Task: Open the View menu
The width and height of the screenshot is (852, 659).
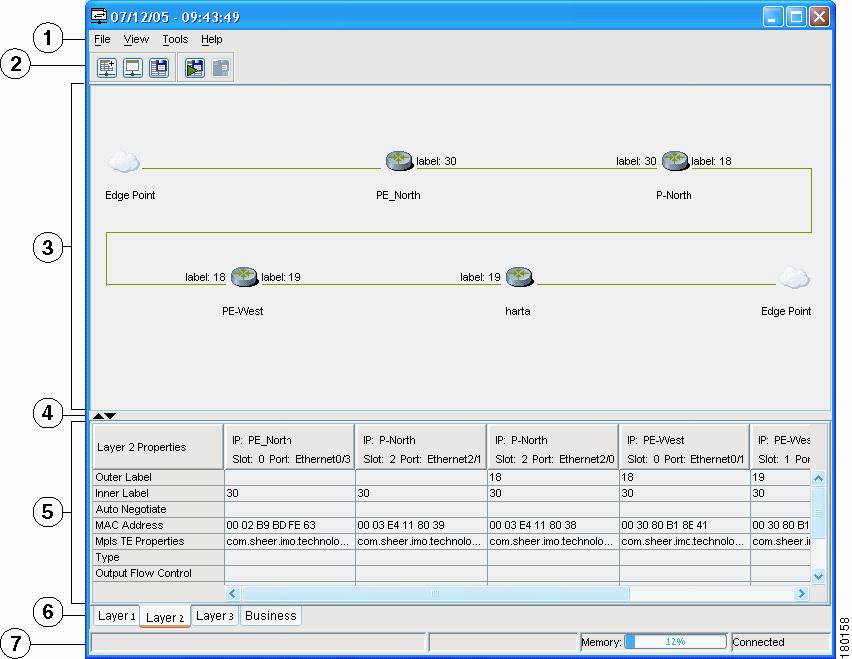Action: (x=136, y=40)
